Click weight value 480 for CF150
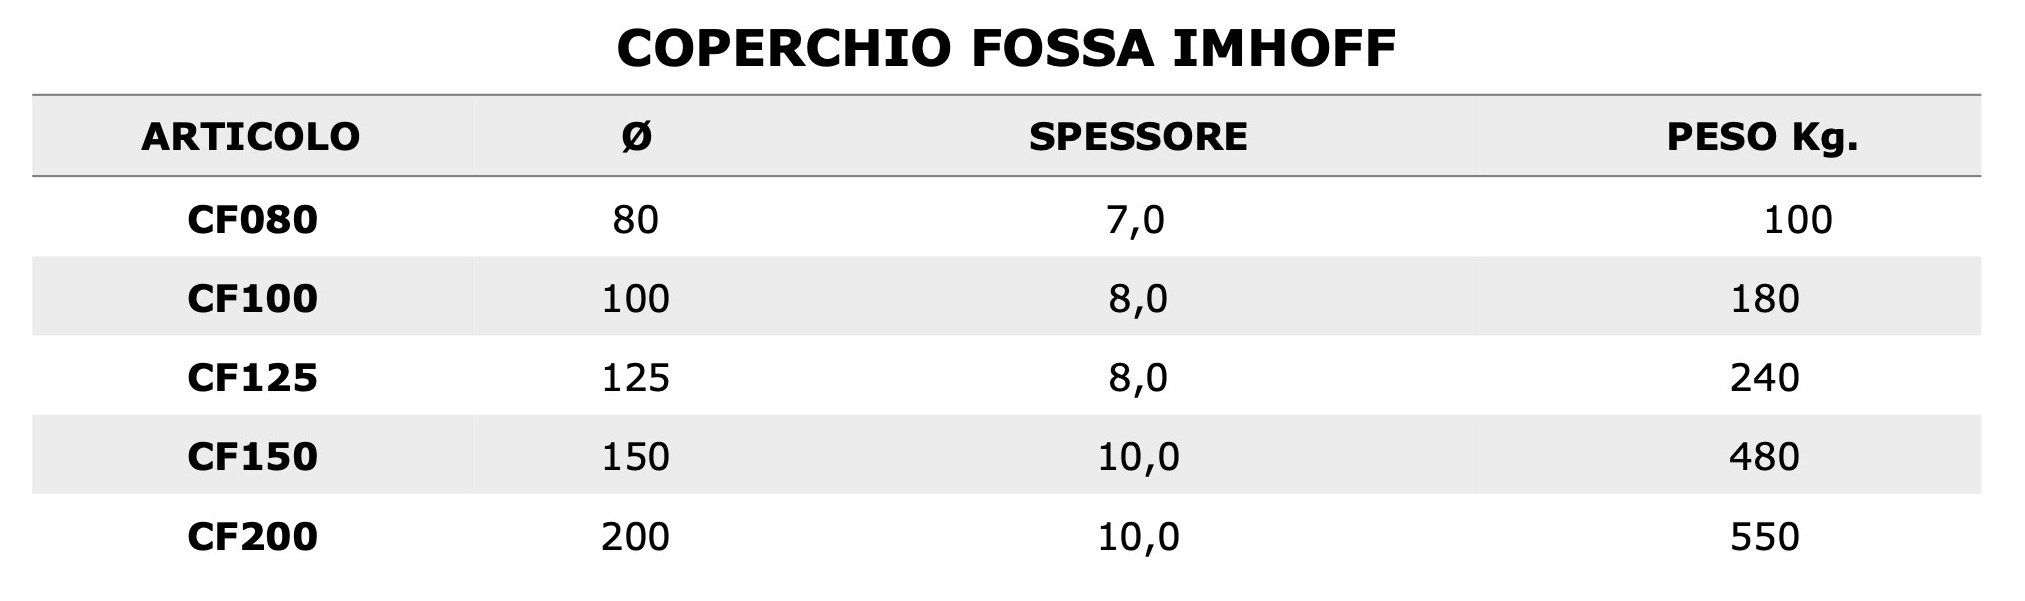Screen dimensions: 2025x601 click(x=1764, y=456)
